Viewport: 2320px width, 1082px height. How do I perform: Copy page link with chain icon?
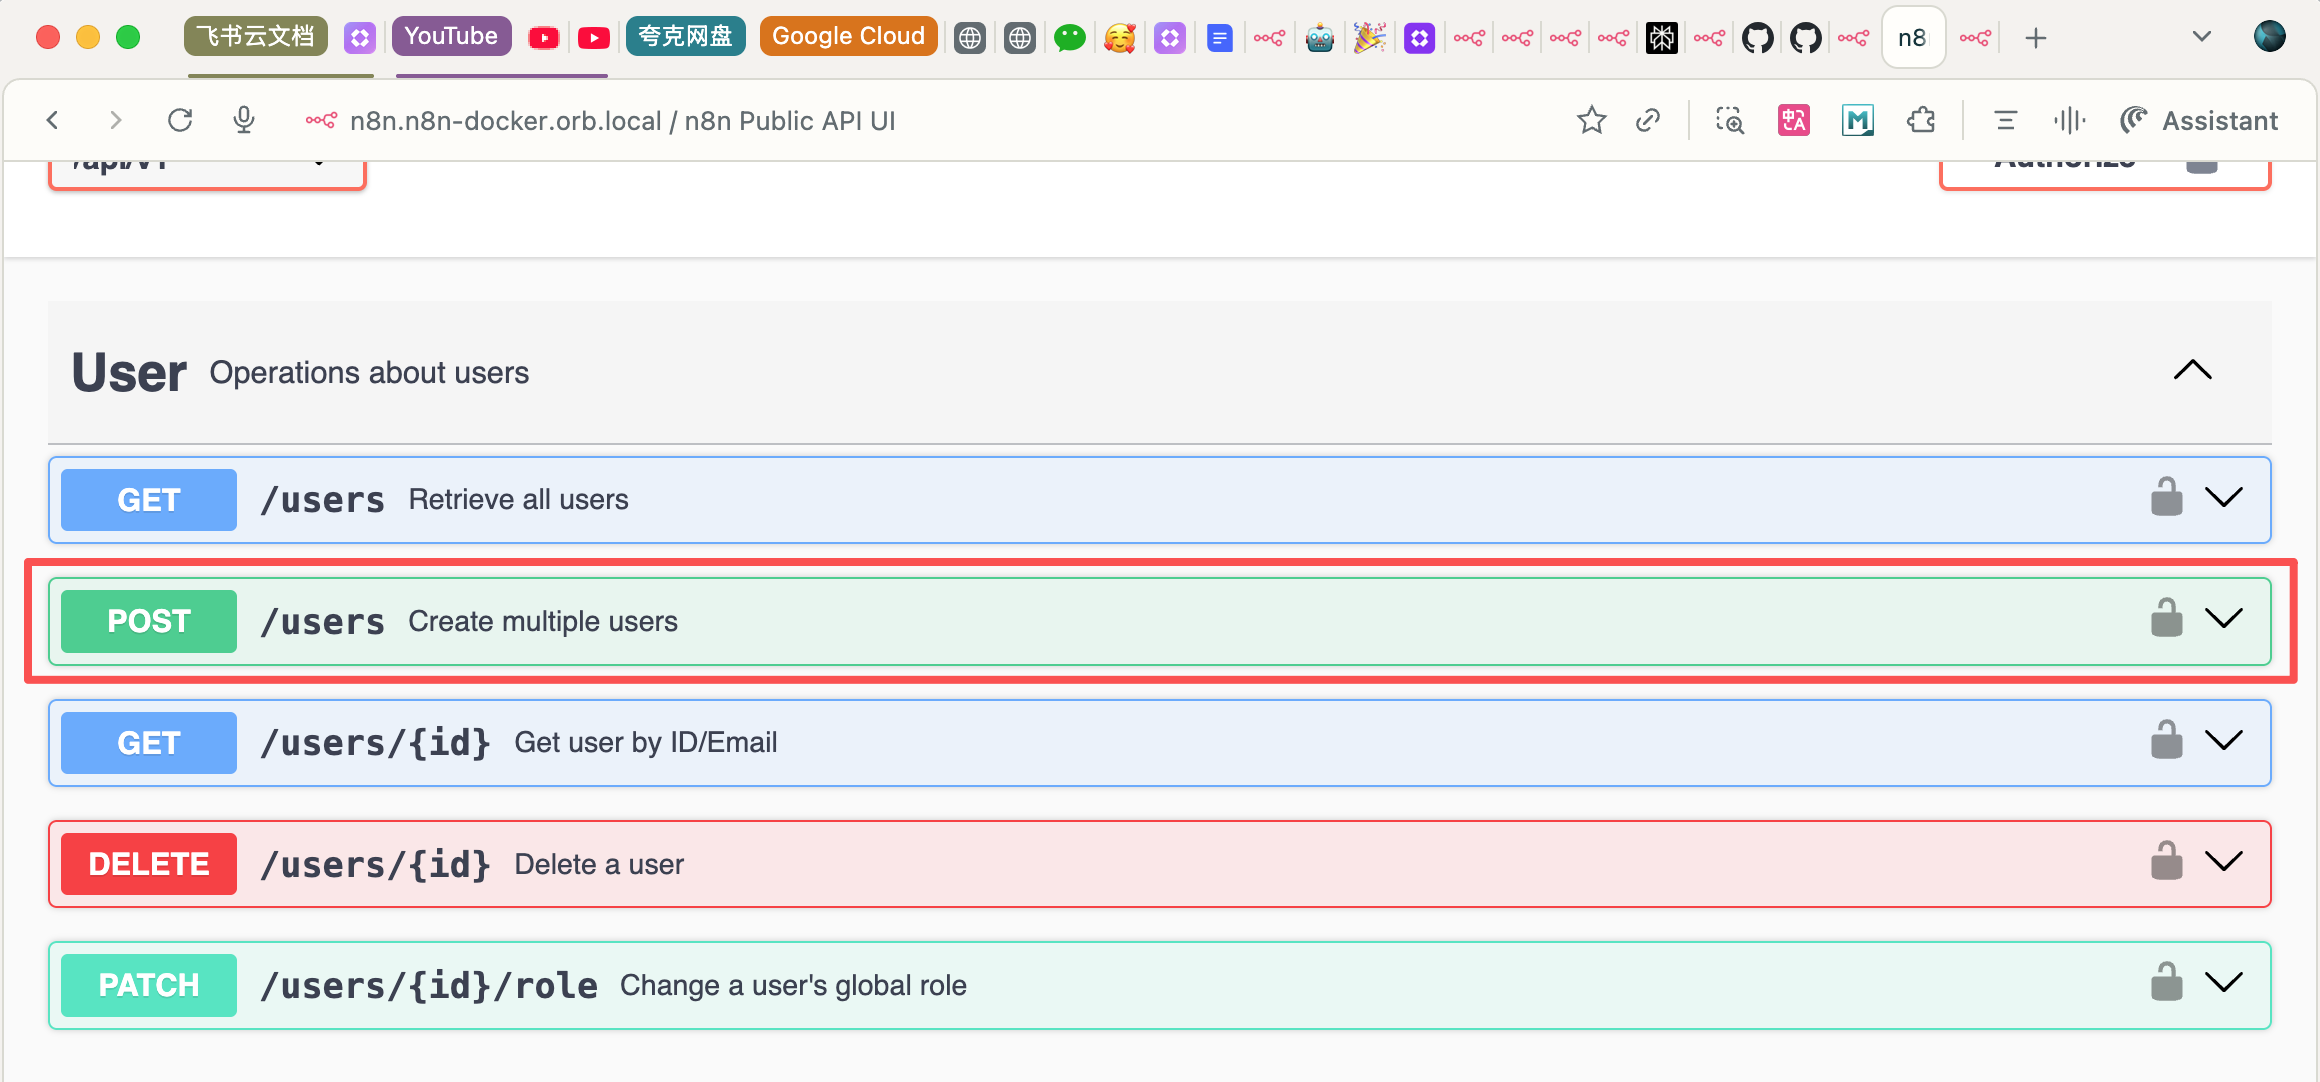1647,121
